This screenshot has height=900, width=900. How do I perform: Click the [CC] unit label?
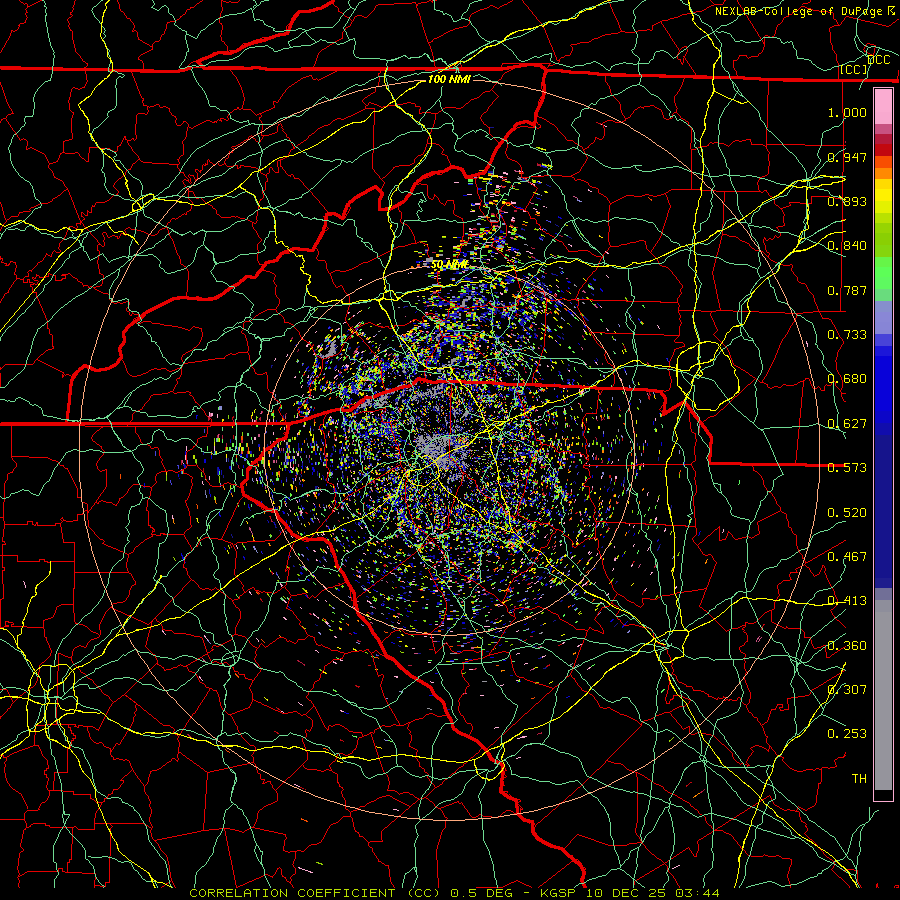(853, 70)
